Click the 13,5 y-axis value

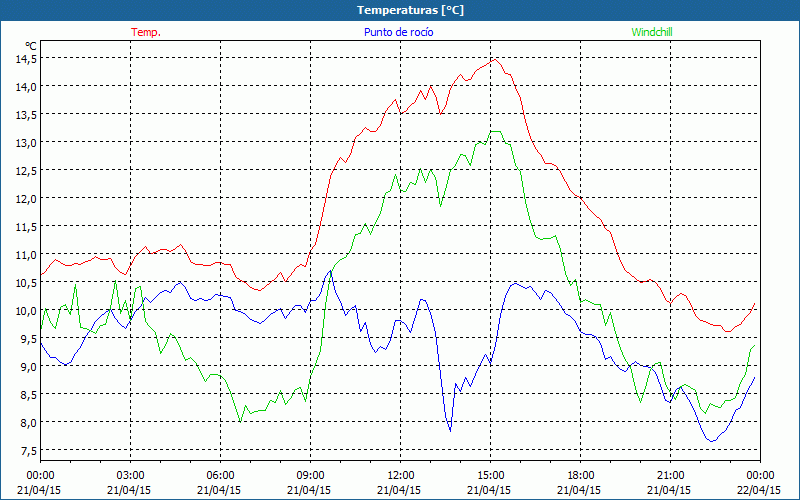(x=27, y=114)
